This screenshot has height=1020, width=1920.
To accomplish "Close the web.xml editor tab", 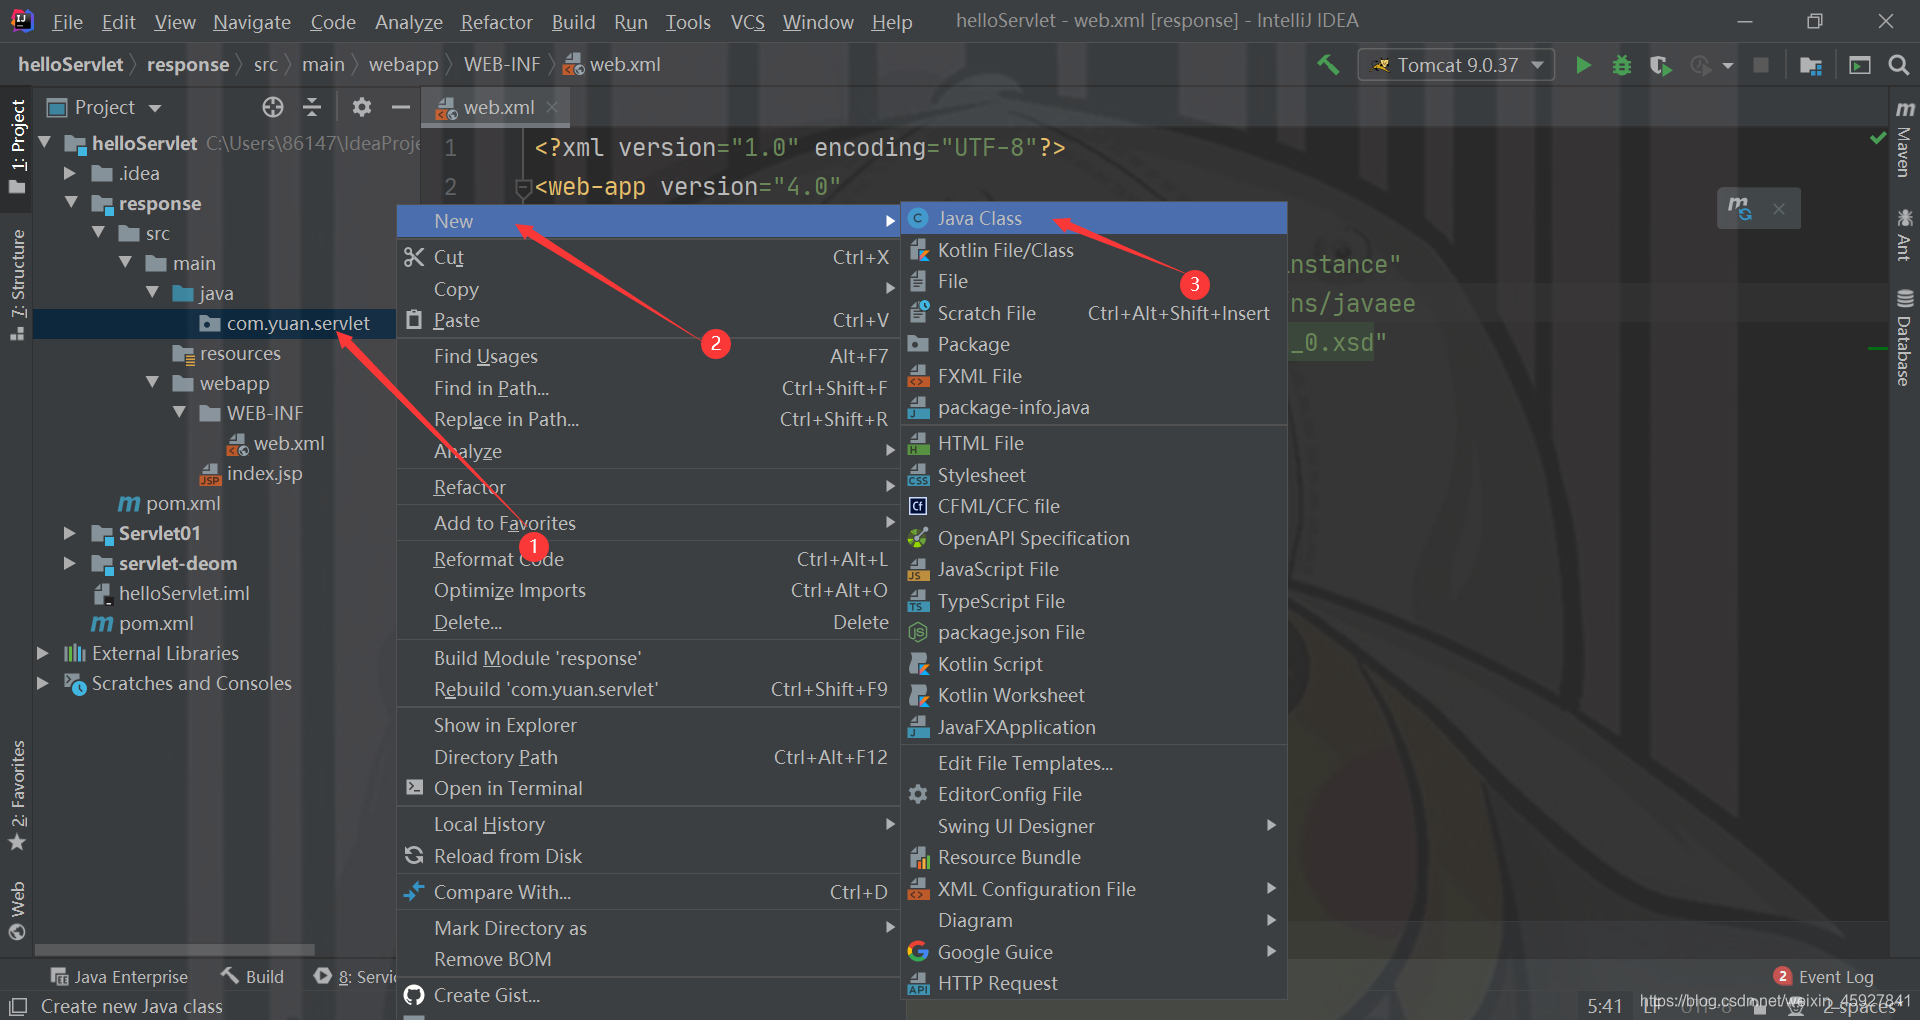I will pos(552,107).
